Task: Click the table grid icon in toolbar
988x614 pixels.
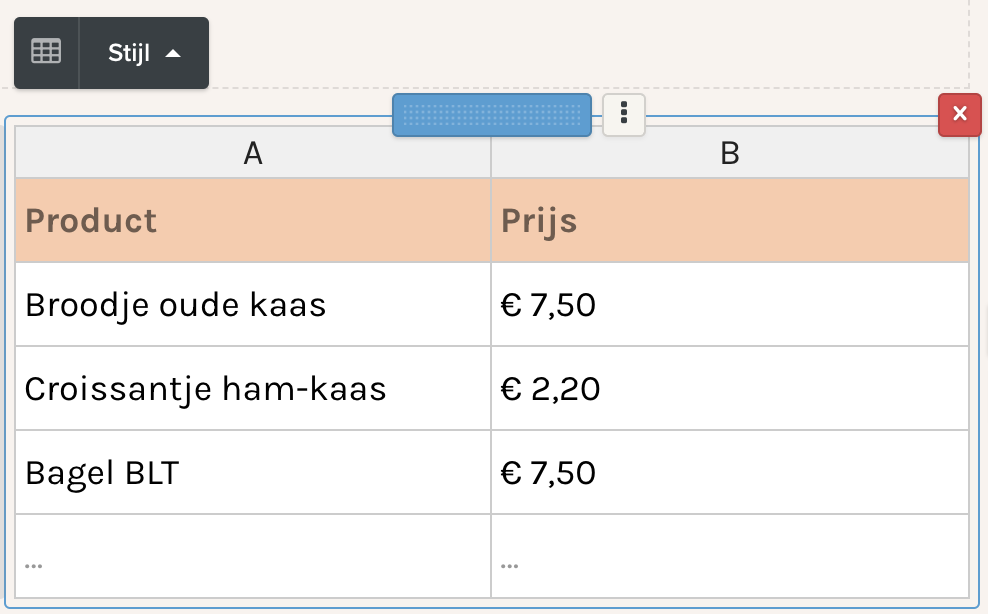Action: (46, 52)
